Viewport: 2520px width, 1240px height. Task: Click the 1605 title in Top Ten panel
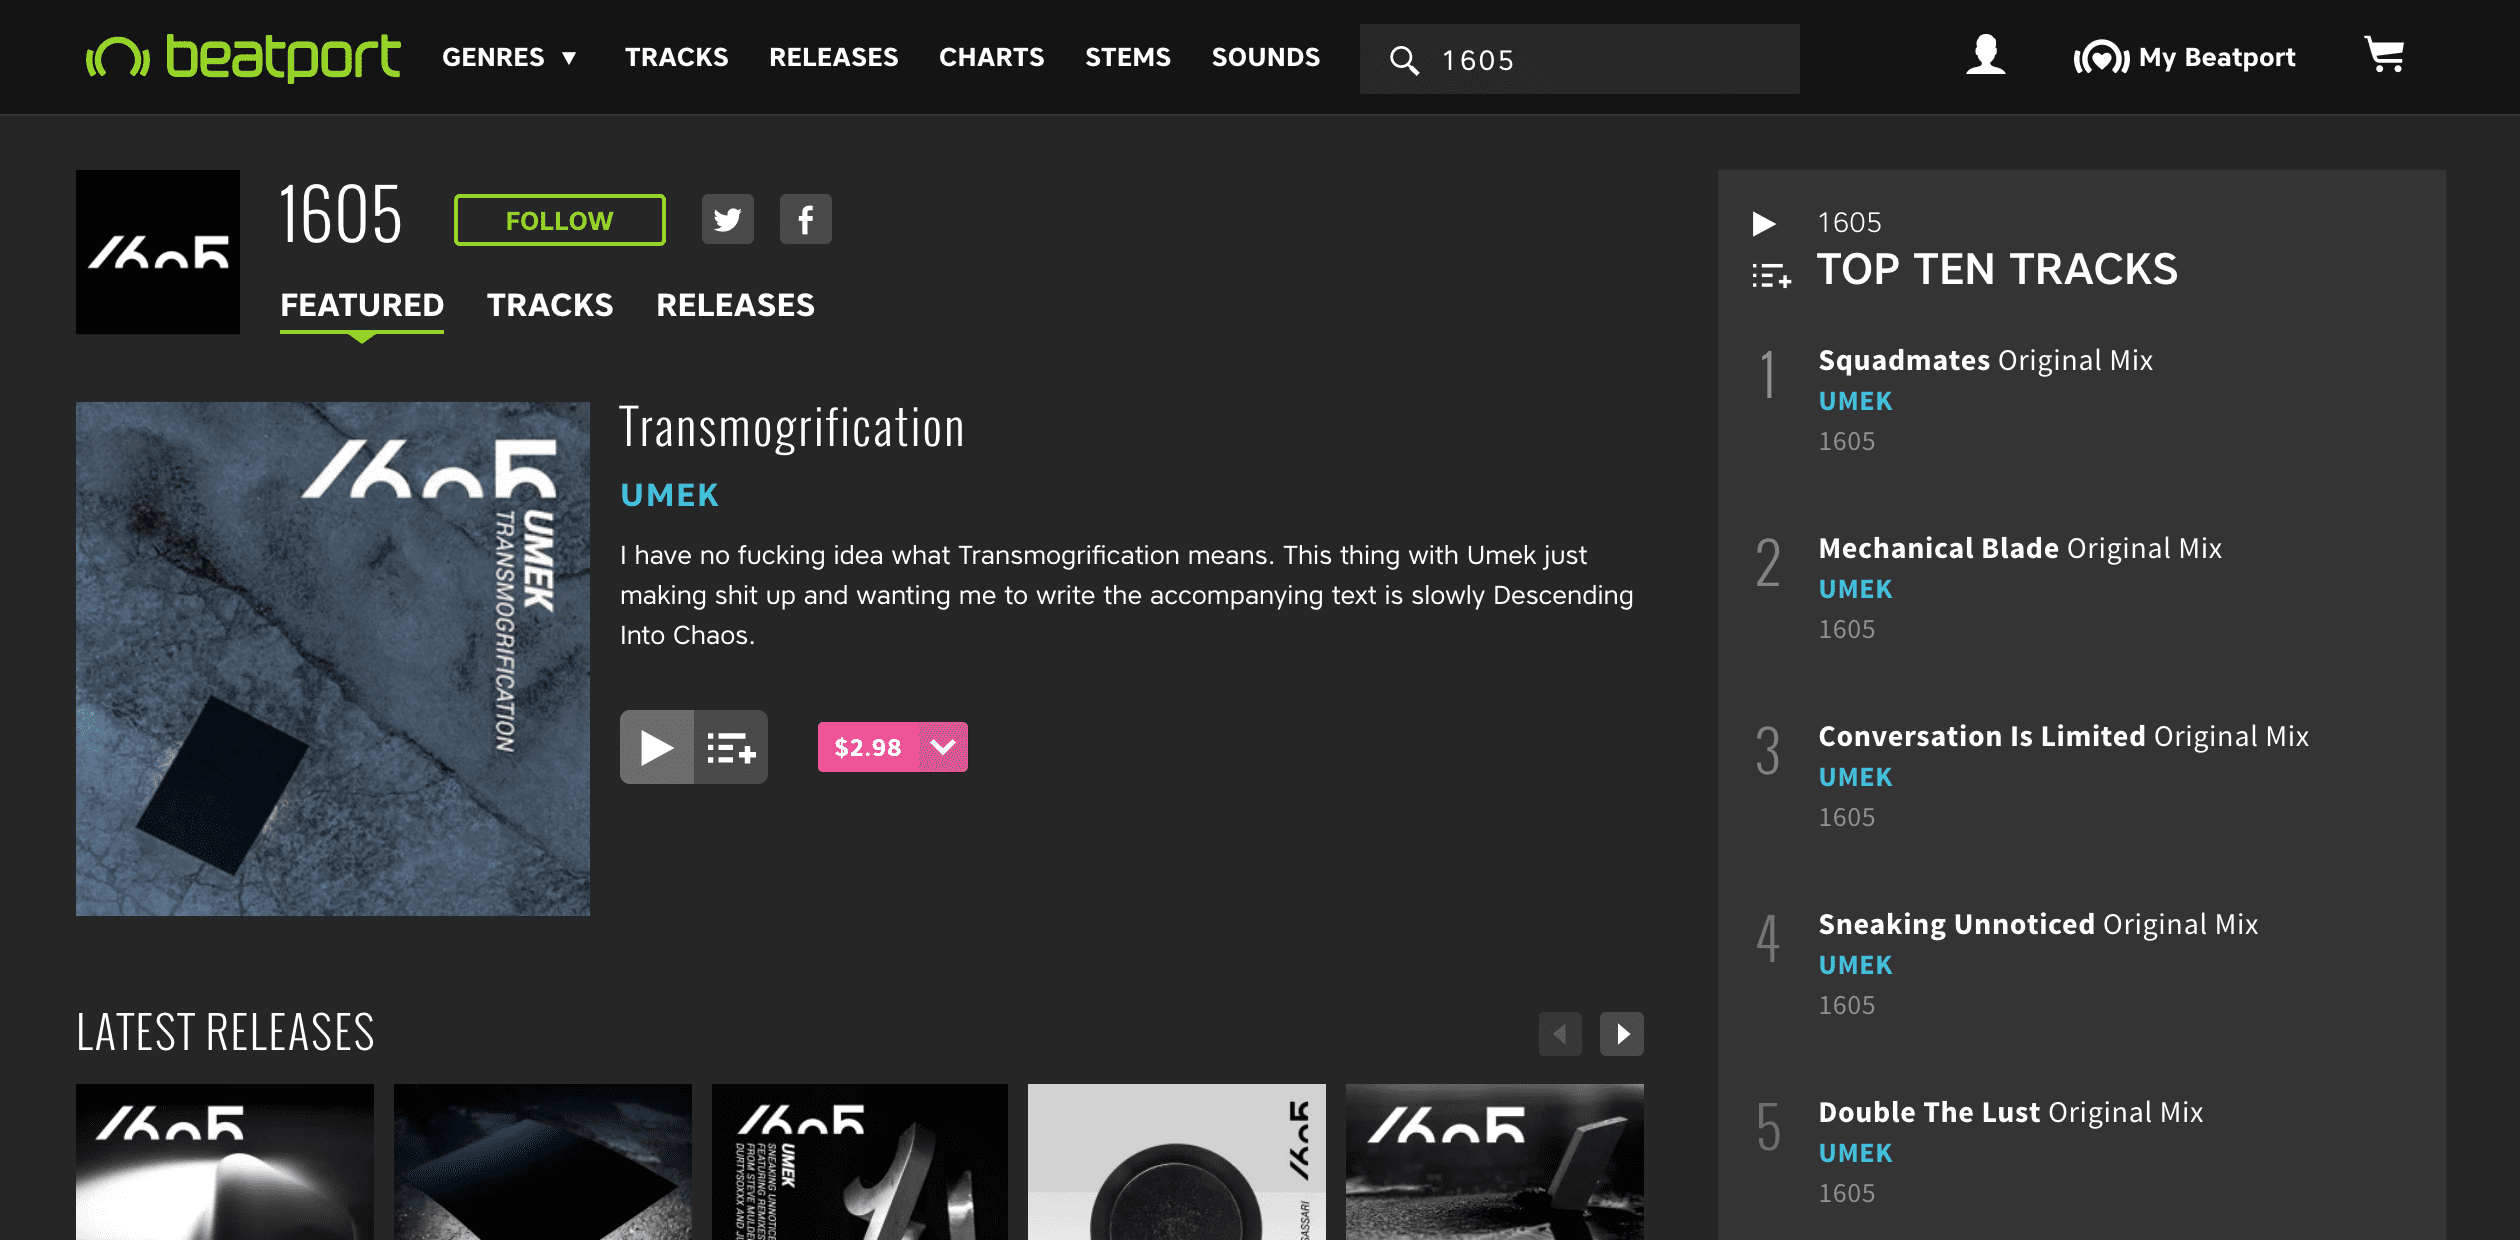click(1849, 222)
